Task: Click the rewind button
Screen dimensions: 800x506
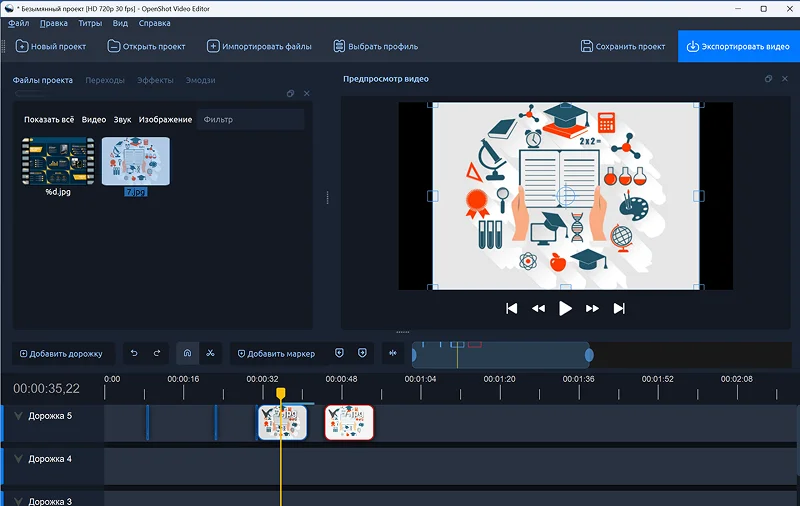Action: coord(538,309)
